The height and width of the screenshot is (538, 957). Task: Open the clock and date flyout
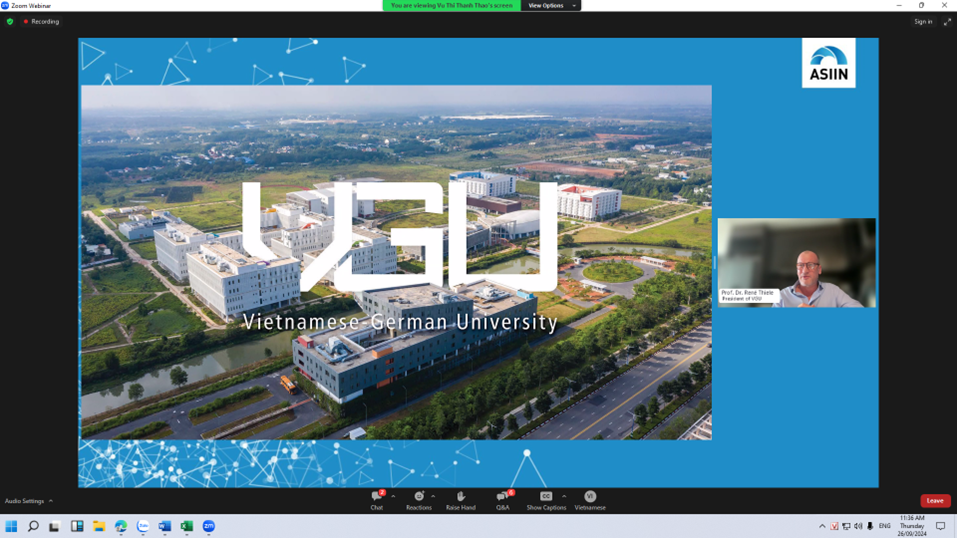[912, 526]
